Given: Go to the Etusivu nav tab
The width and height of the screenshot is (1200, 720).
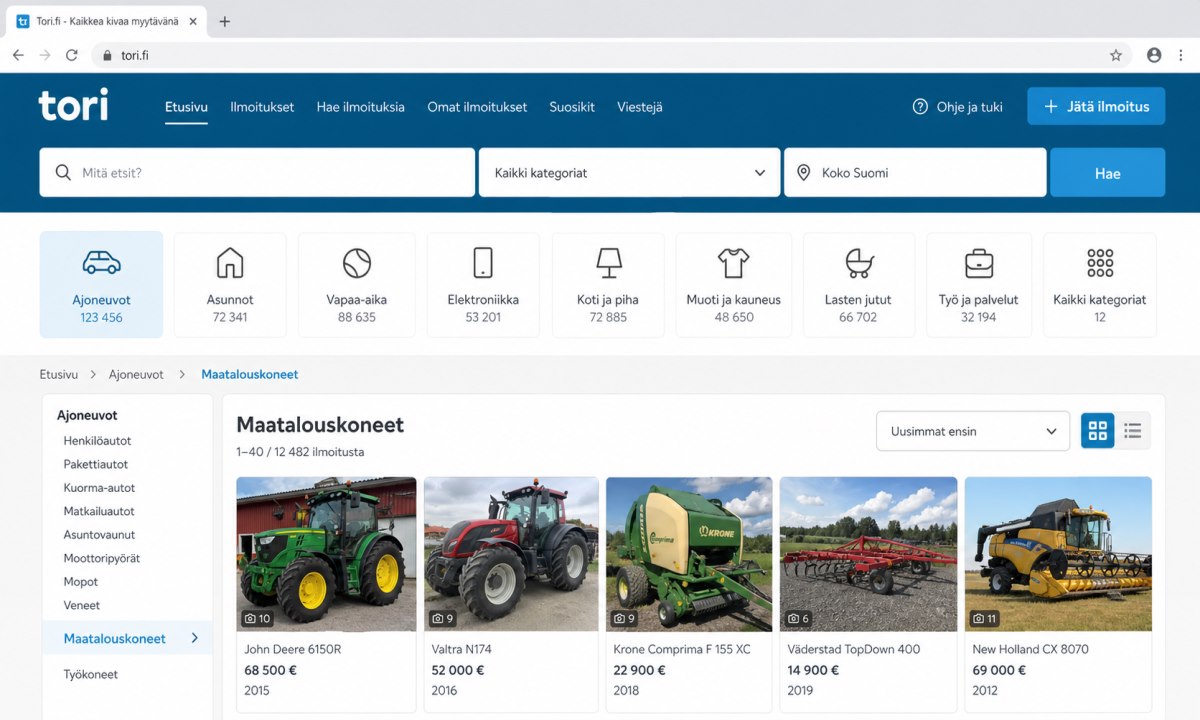Looking at the screenshot, I should [186, 107].
